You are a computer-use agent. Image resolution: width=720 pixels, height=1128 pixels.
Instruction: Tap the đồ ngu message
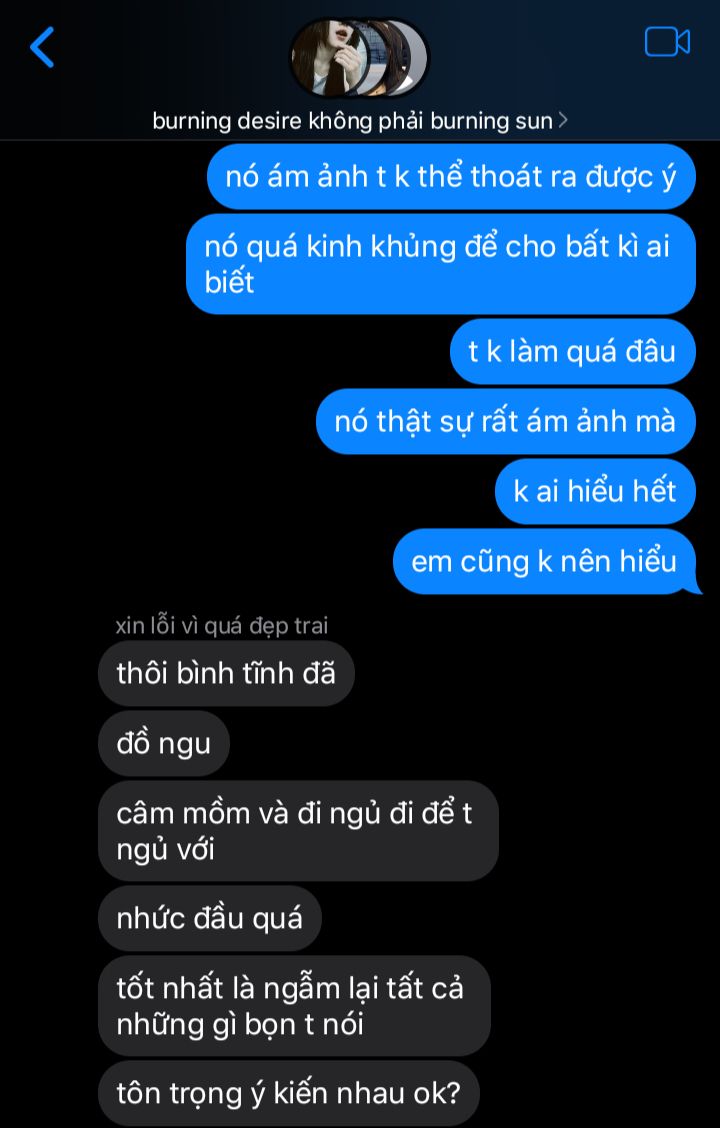pos(163,743)
